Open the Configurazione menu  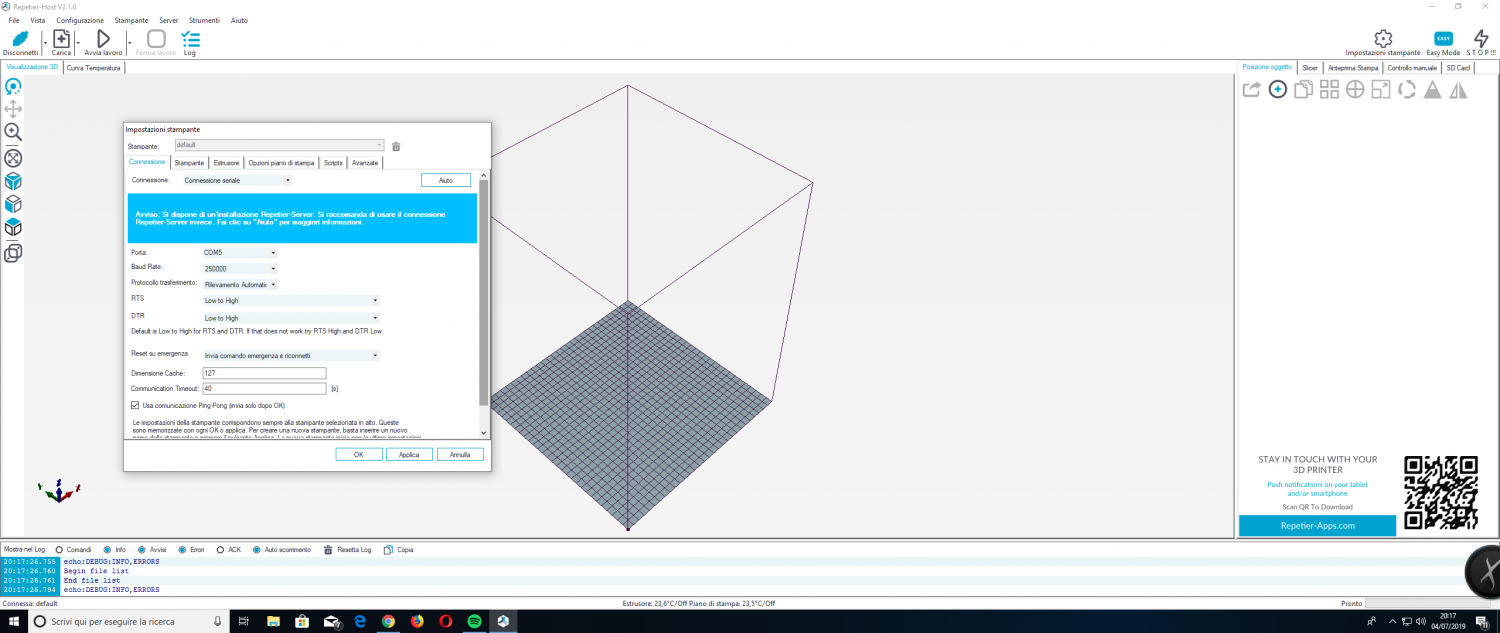[80, 20]
